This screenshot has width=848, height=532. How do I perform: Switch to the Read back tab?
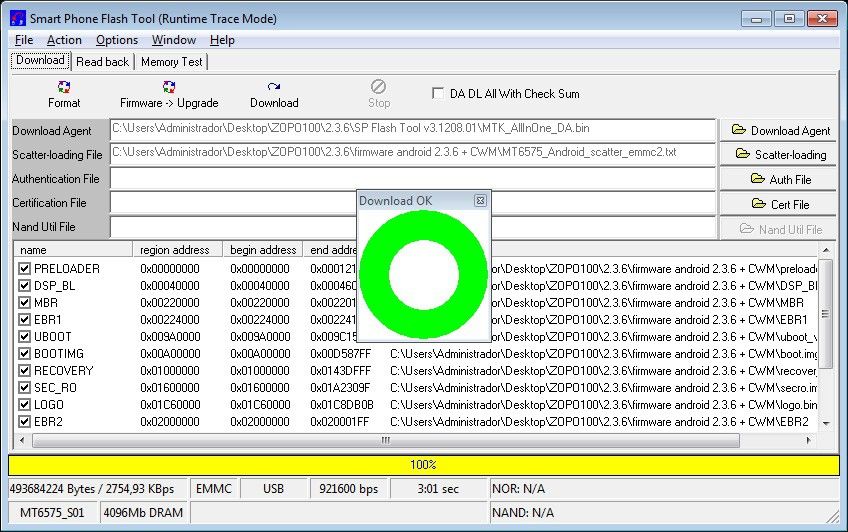click(102, 62)
